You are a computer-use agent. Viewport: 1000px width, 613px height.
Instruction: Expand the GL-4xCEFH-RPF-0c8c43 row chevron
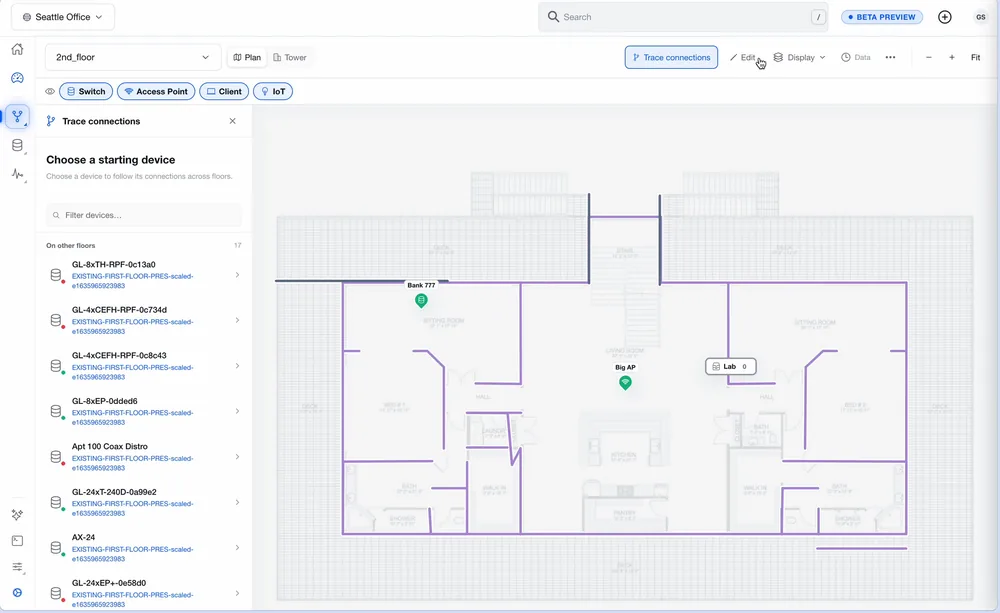tap(237, 366)
